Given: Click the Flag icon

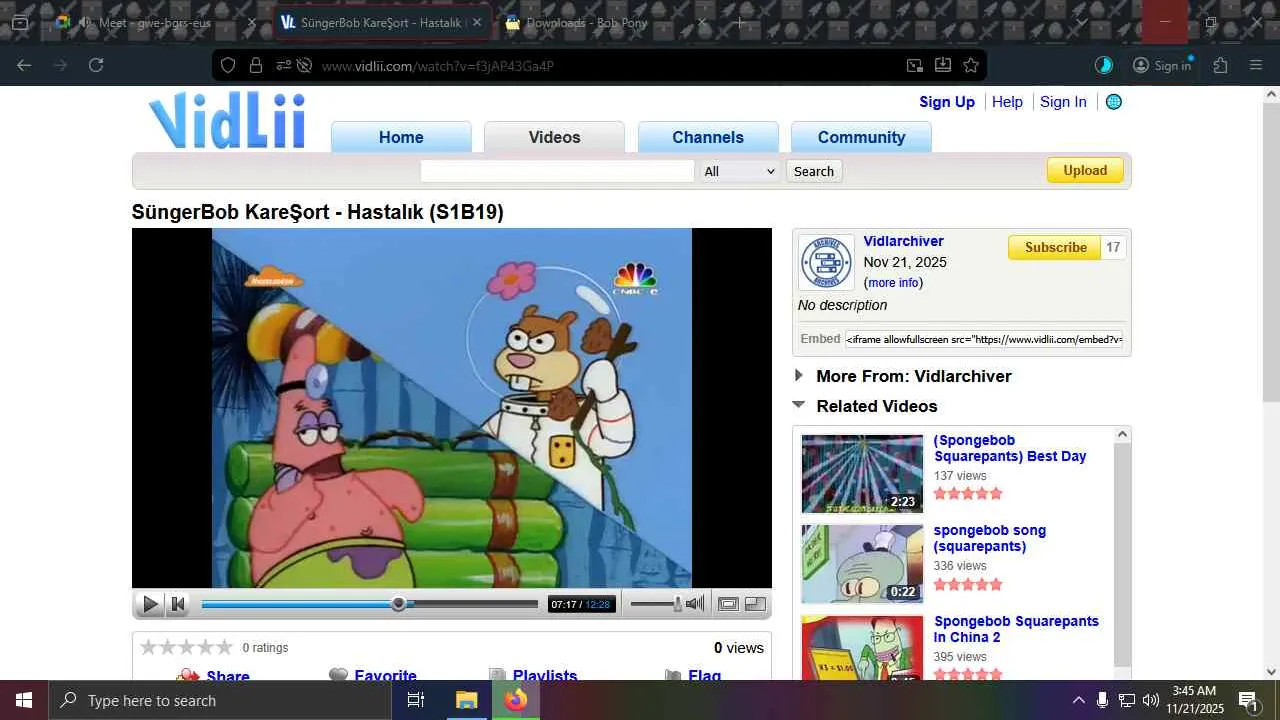Looking at the screenshot, I should pyautogui.click(x=673, y=676).
